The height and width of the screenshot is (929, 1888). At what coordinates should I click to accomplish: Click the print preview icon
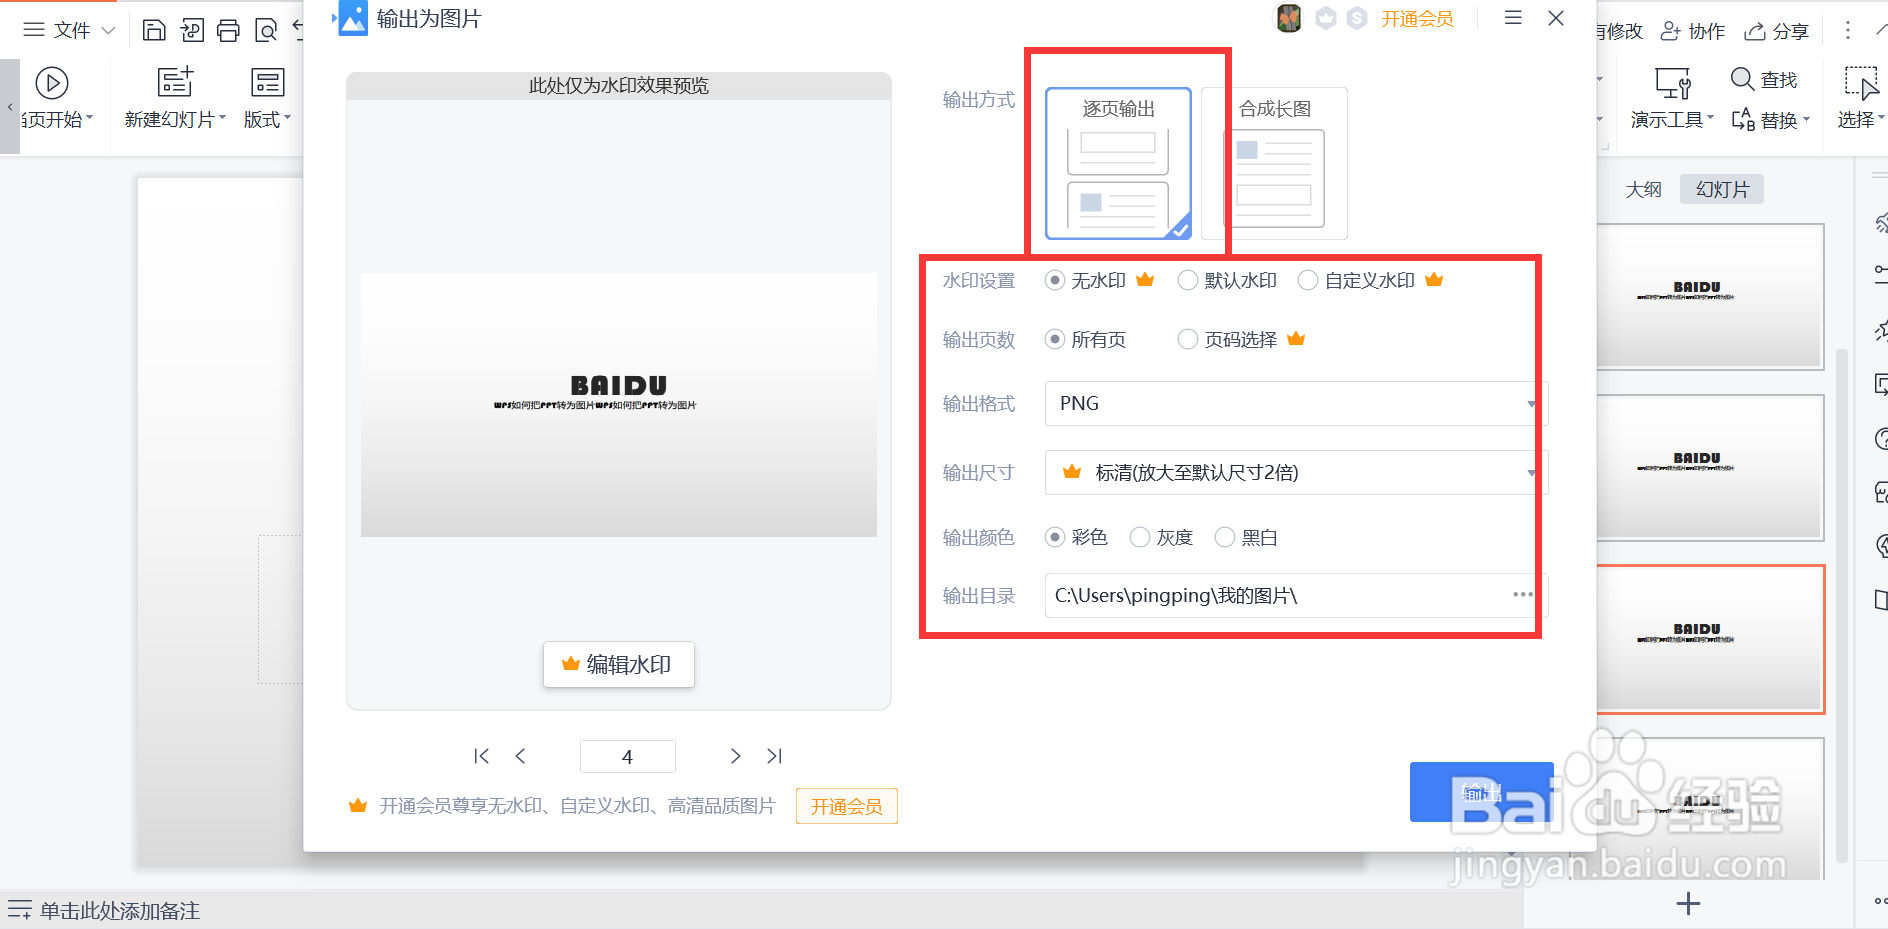[266, 30]
